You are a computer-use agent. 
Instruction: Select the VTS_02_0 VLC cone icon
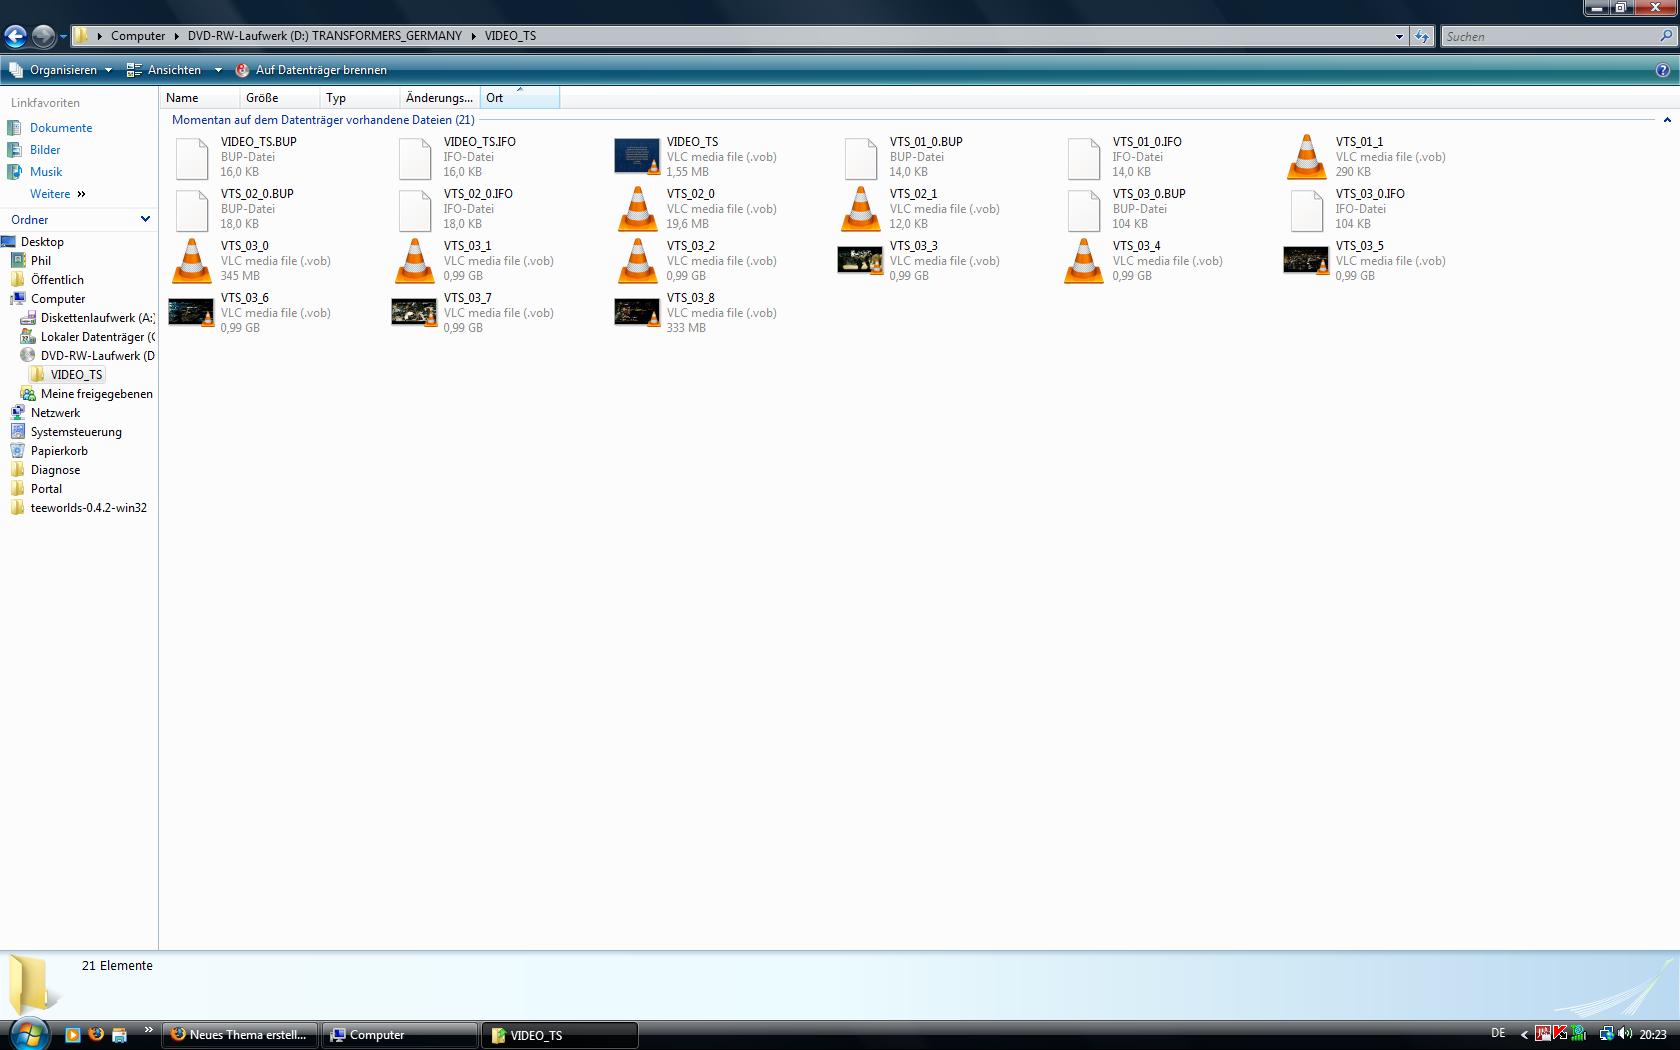pyautogui.click(x=637, y=209)
